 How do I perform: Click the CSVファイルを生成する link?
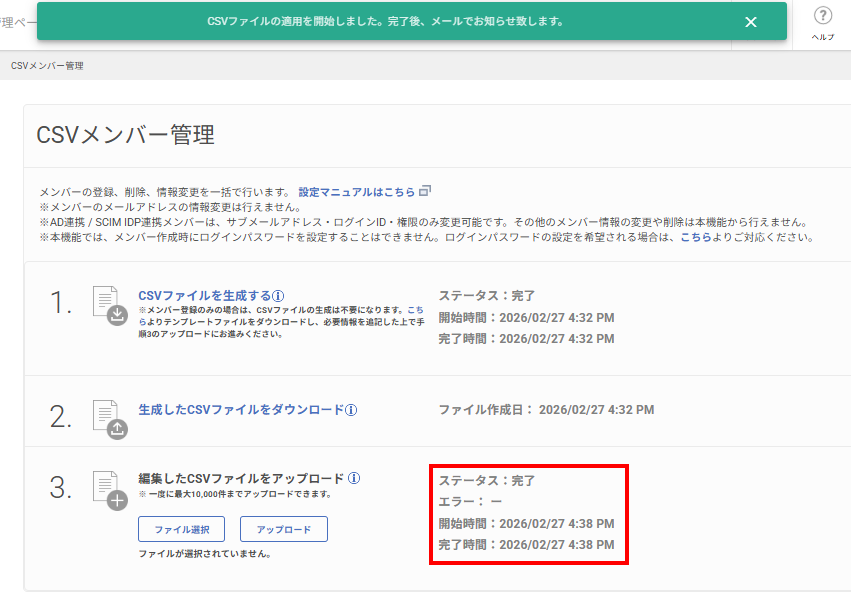(x=205, y=296)
